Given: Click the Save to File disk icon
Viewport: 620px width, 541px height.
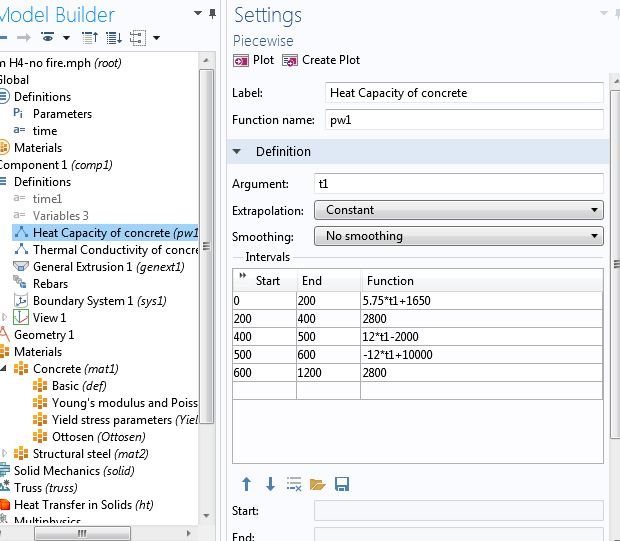Looking at the screenshot, I should 342,484.
